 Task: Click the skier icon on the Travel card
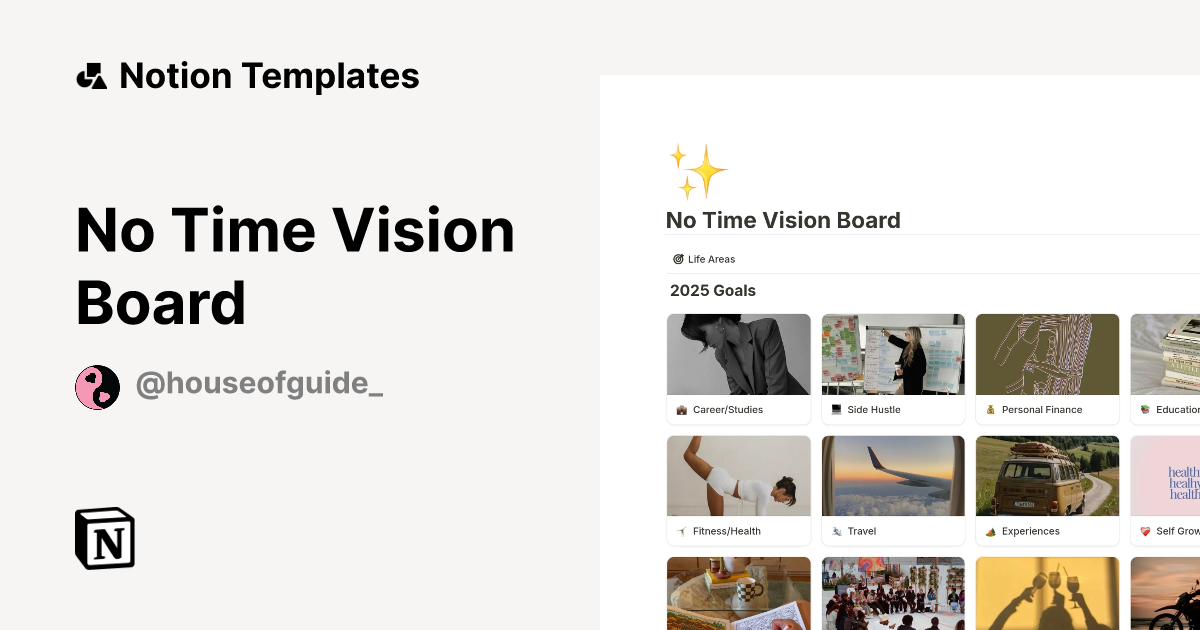coord(837,531)
